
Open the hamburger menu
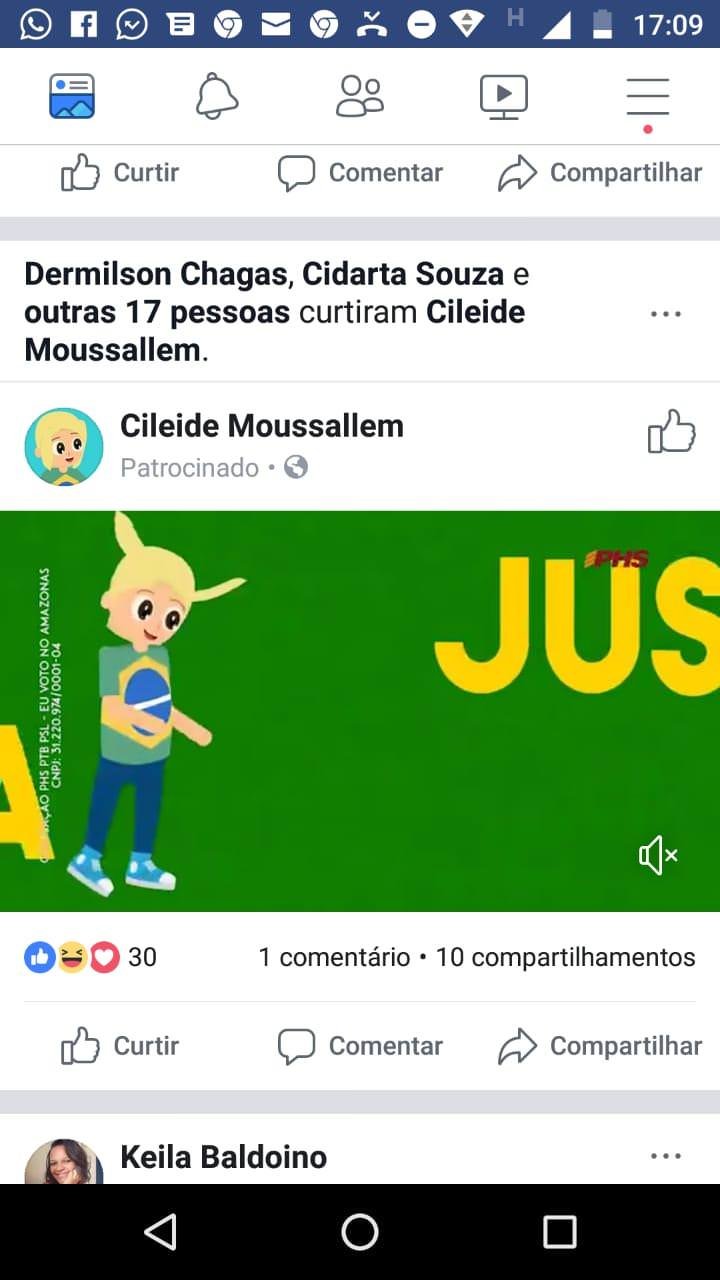pyautogui.click(x=648, y=98)
